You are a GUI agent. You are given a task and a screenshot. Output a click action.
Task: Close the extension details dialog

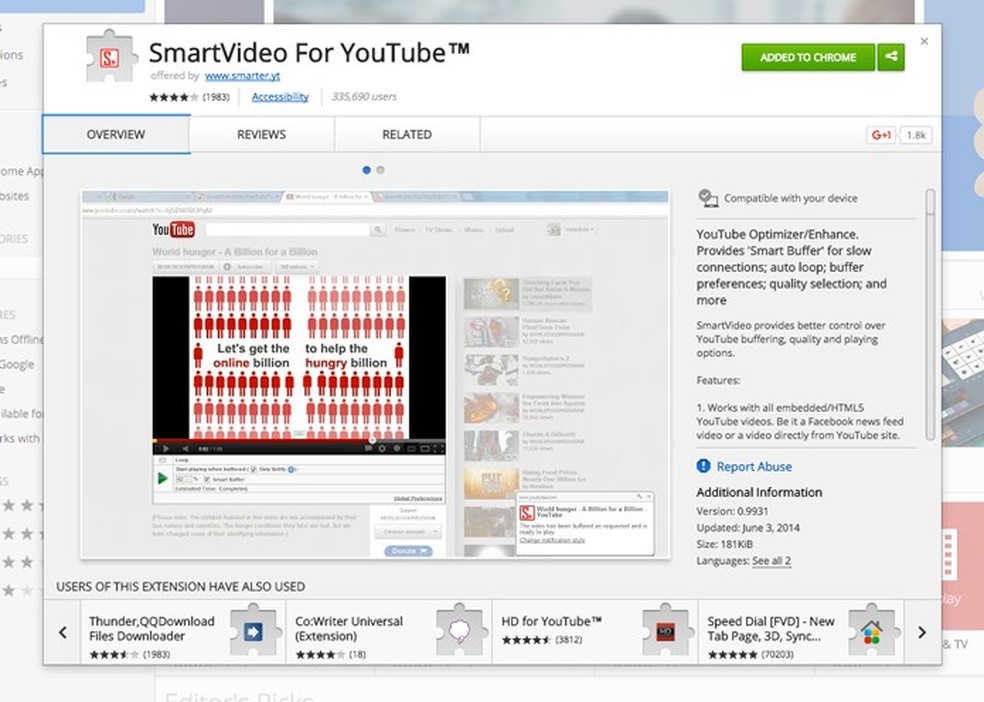924,41
